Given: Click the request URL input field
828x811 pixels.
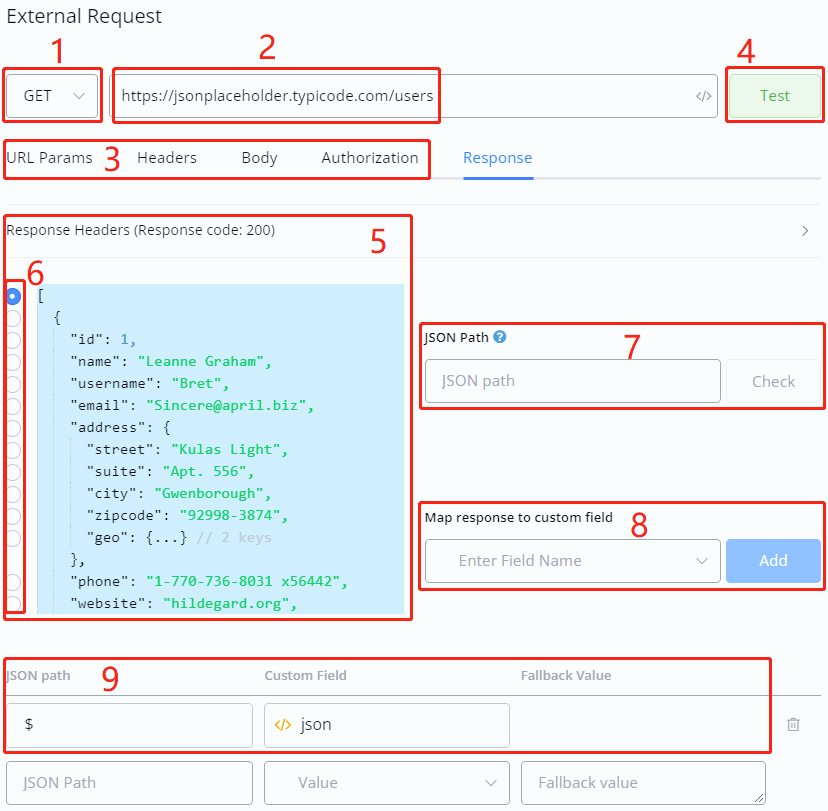Looking at the screenshot, I should point(400,96).
